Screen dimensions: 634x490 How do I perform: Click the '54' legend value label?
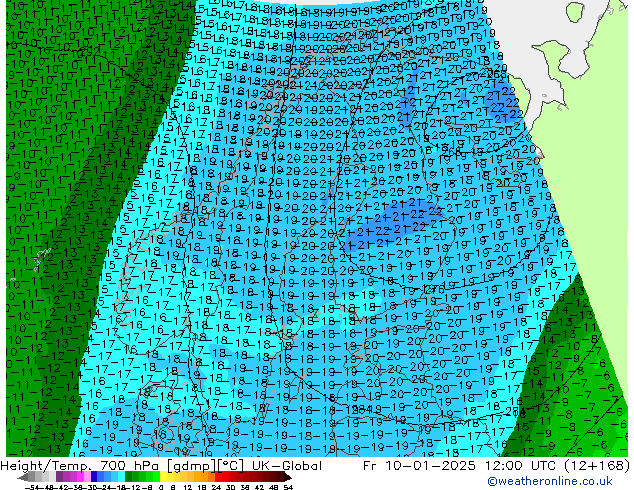288,488
